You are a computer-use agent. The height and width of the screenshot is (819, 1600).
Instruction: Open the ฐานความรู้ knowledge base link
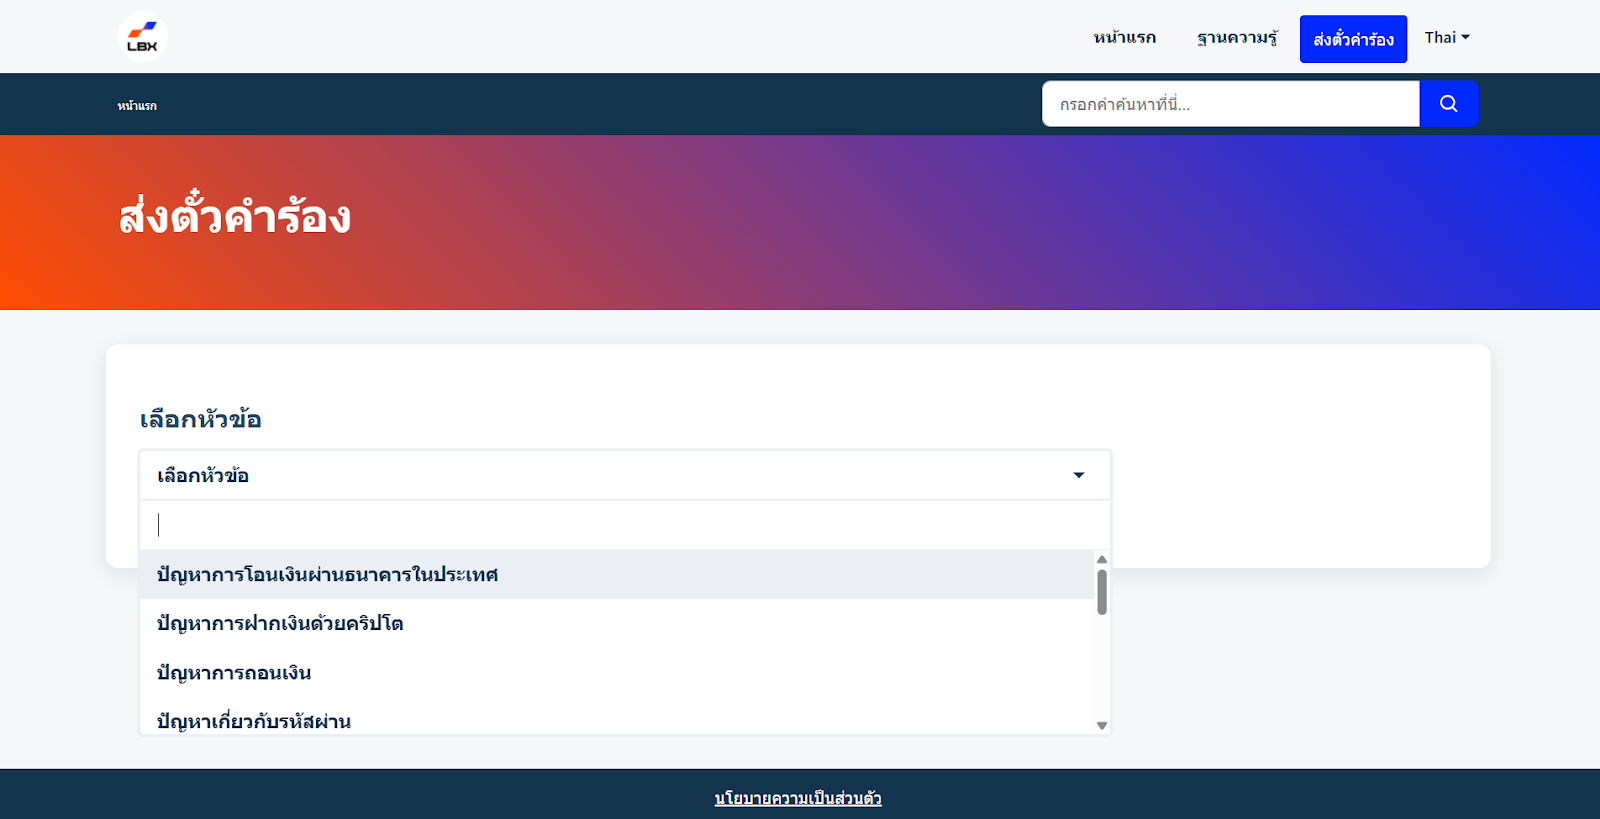(1237, 38)
